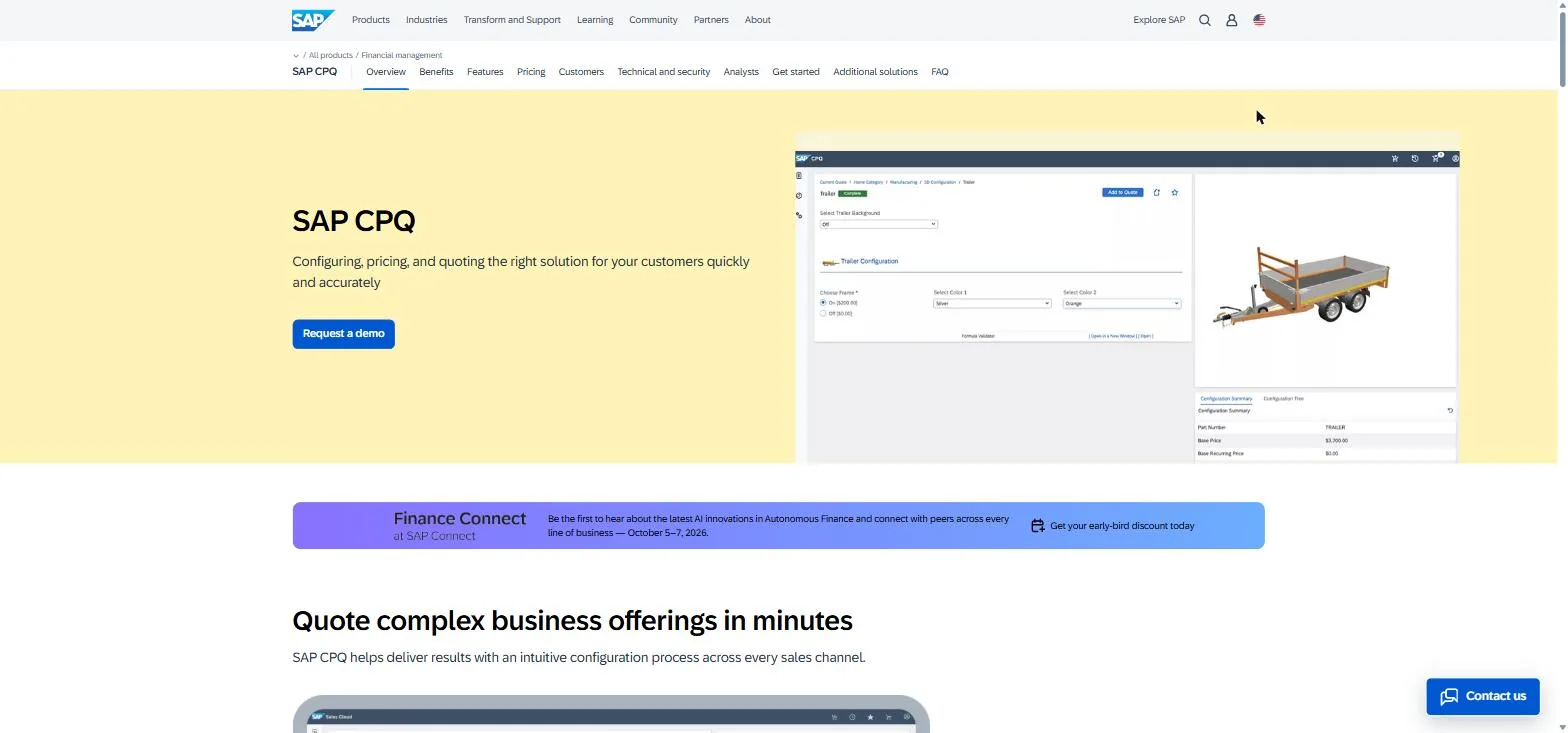Click the Request a demo button
1568x733 pixels.
pos(343,334)
